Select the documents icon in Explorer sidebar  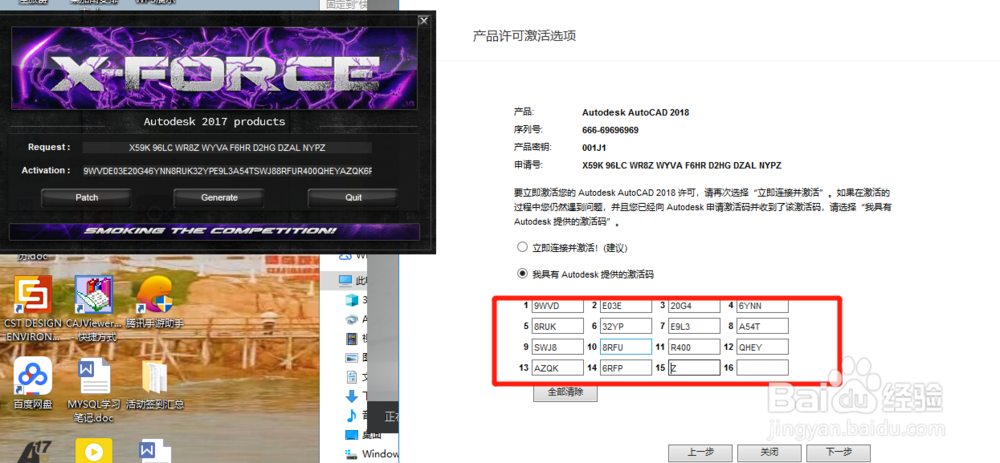tap(351, 377)
